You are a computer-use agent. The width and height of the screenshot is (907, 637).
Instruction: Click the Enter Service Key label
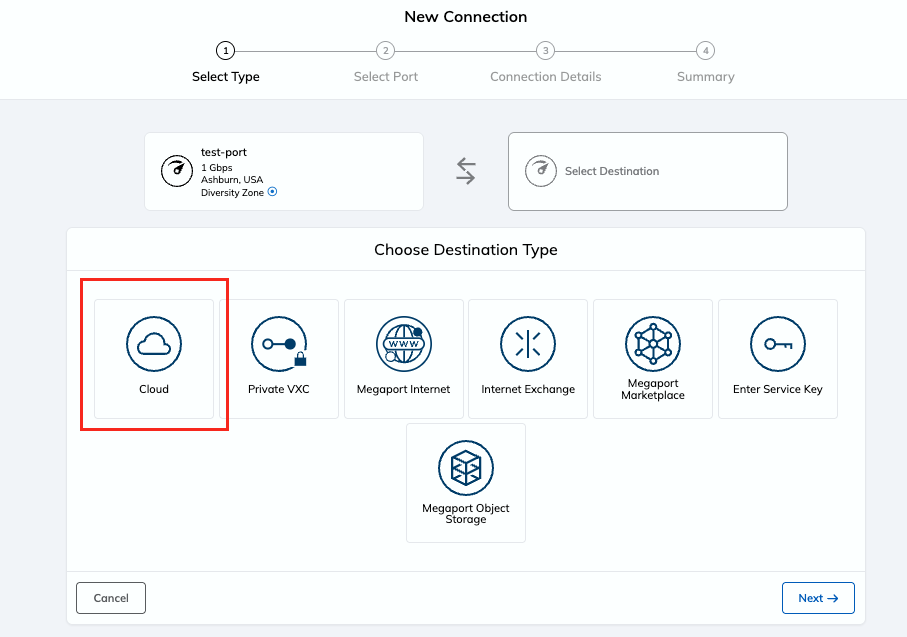778,389
